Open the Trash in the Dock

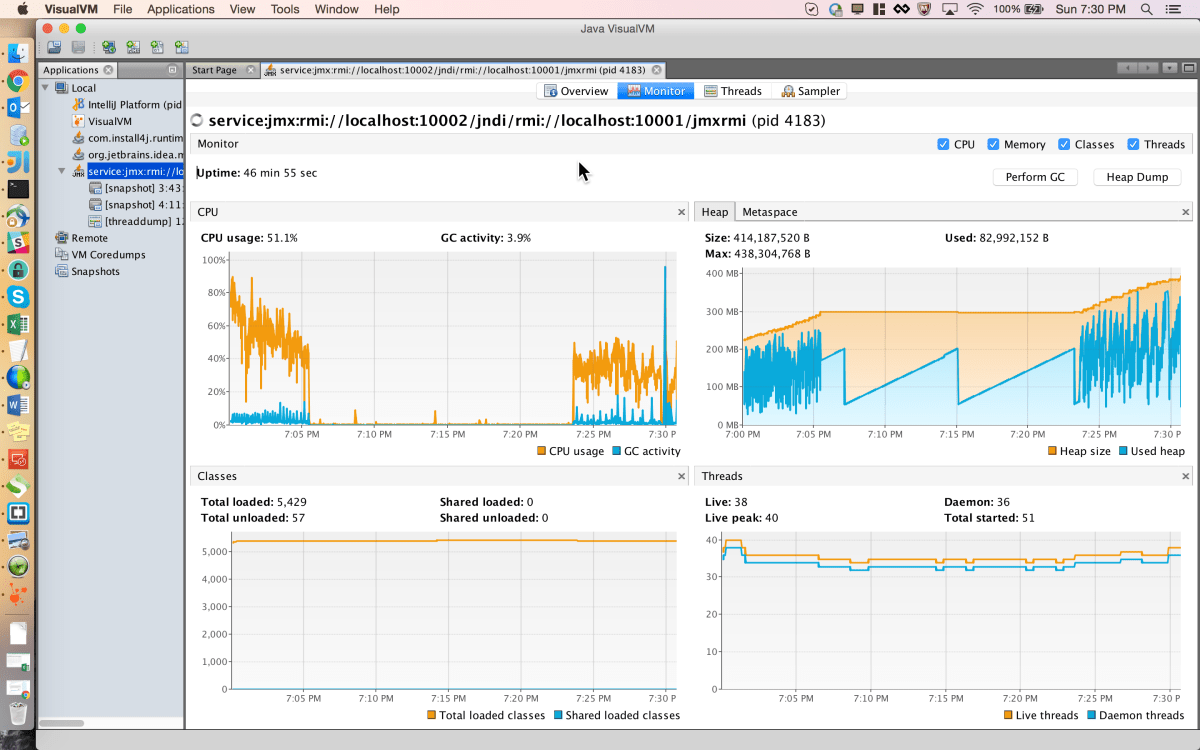[x=18, y=713]
